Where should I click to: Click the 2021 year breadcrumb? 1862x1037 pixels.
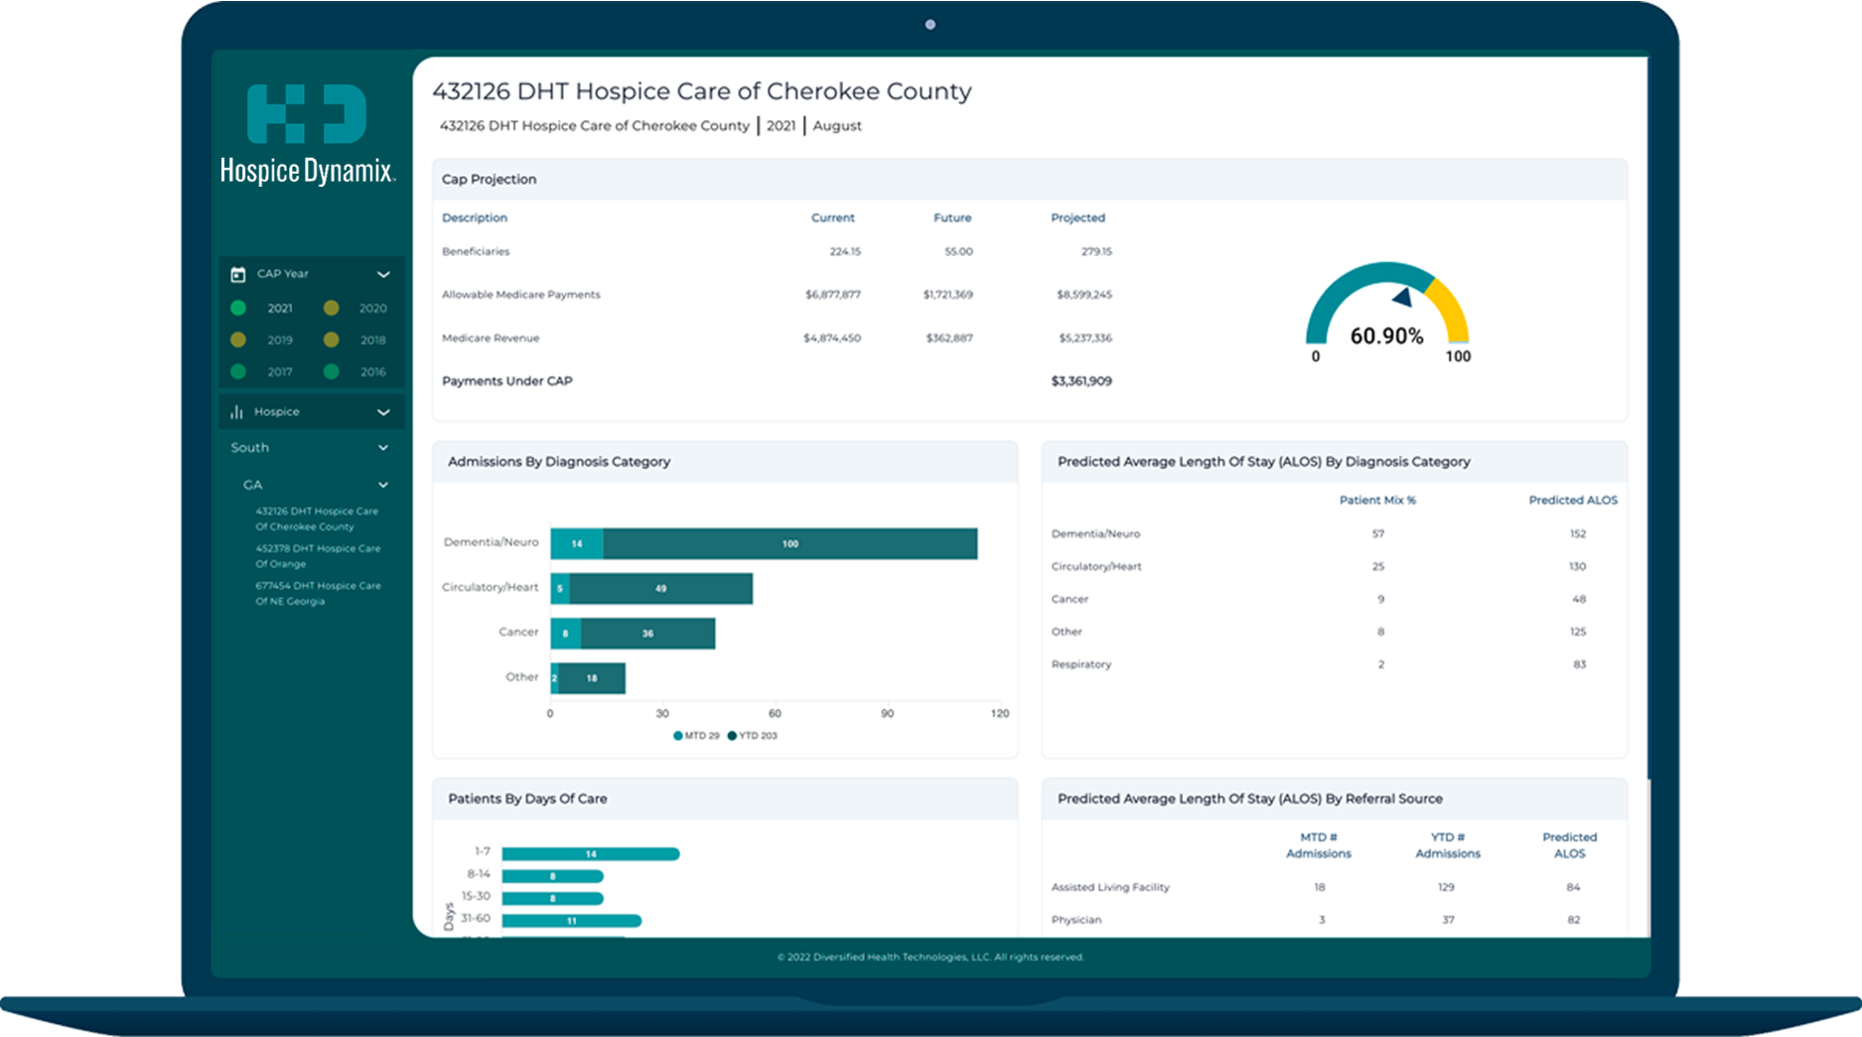781,126
